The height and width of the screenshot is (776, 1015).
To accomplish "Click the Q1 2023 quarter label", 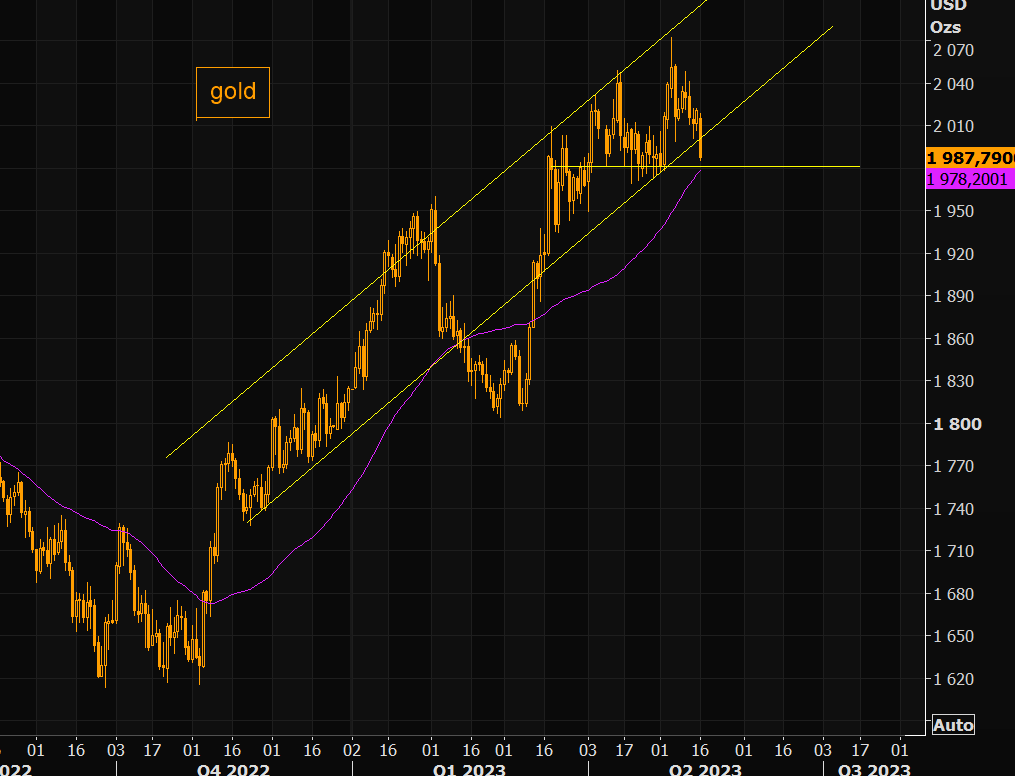I will [469, 770].
